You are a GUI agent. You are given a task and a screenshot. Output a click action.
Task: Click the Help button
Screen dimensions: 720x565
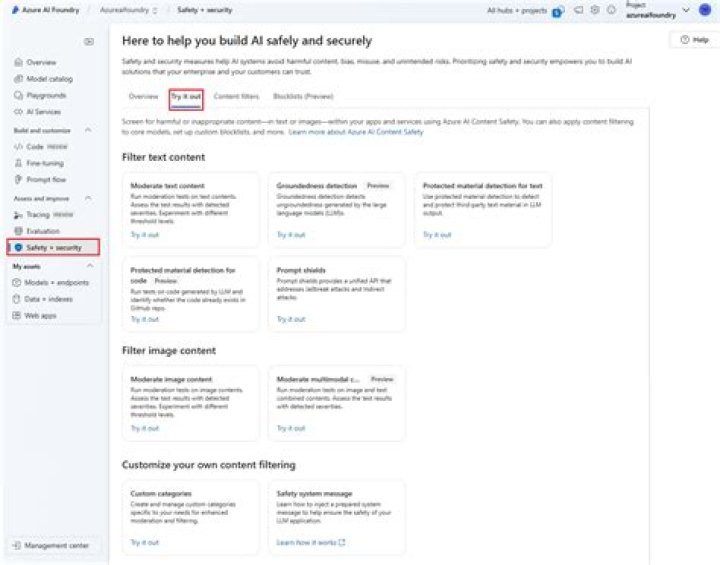tap(694, 40)
